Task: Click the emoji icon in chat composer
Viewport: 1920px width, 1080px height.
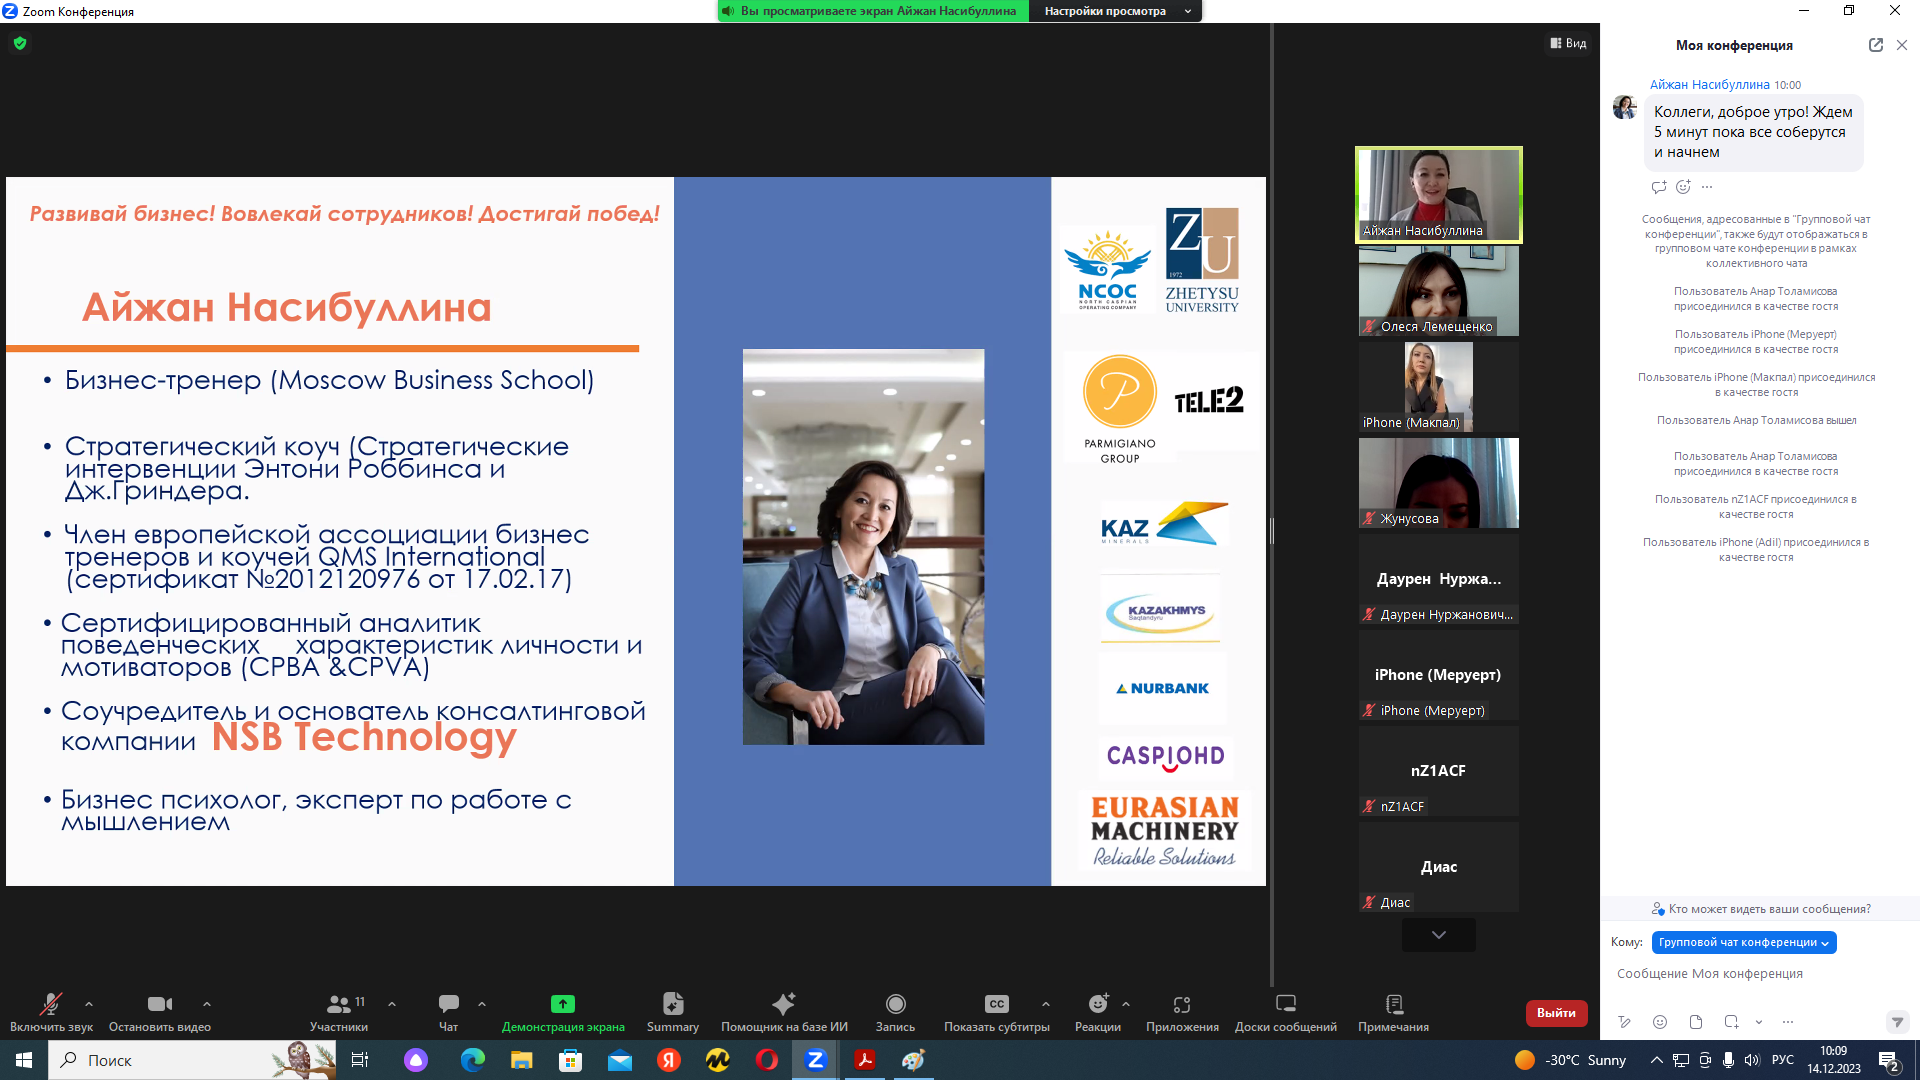Action: [1660, 1022]
